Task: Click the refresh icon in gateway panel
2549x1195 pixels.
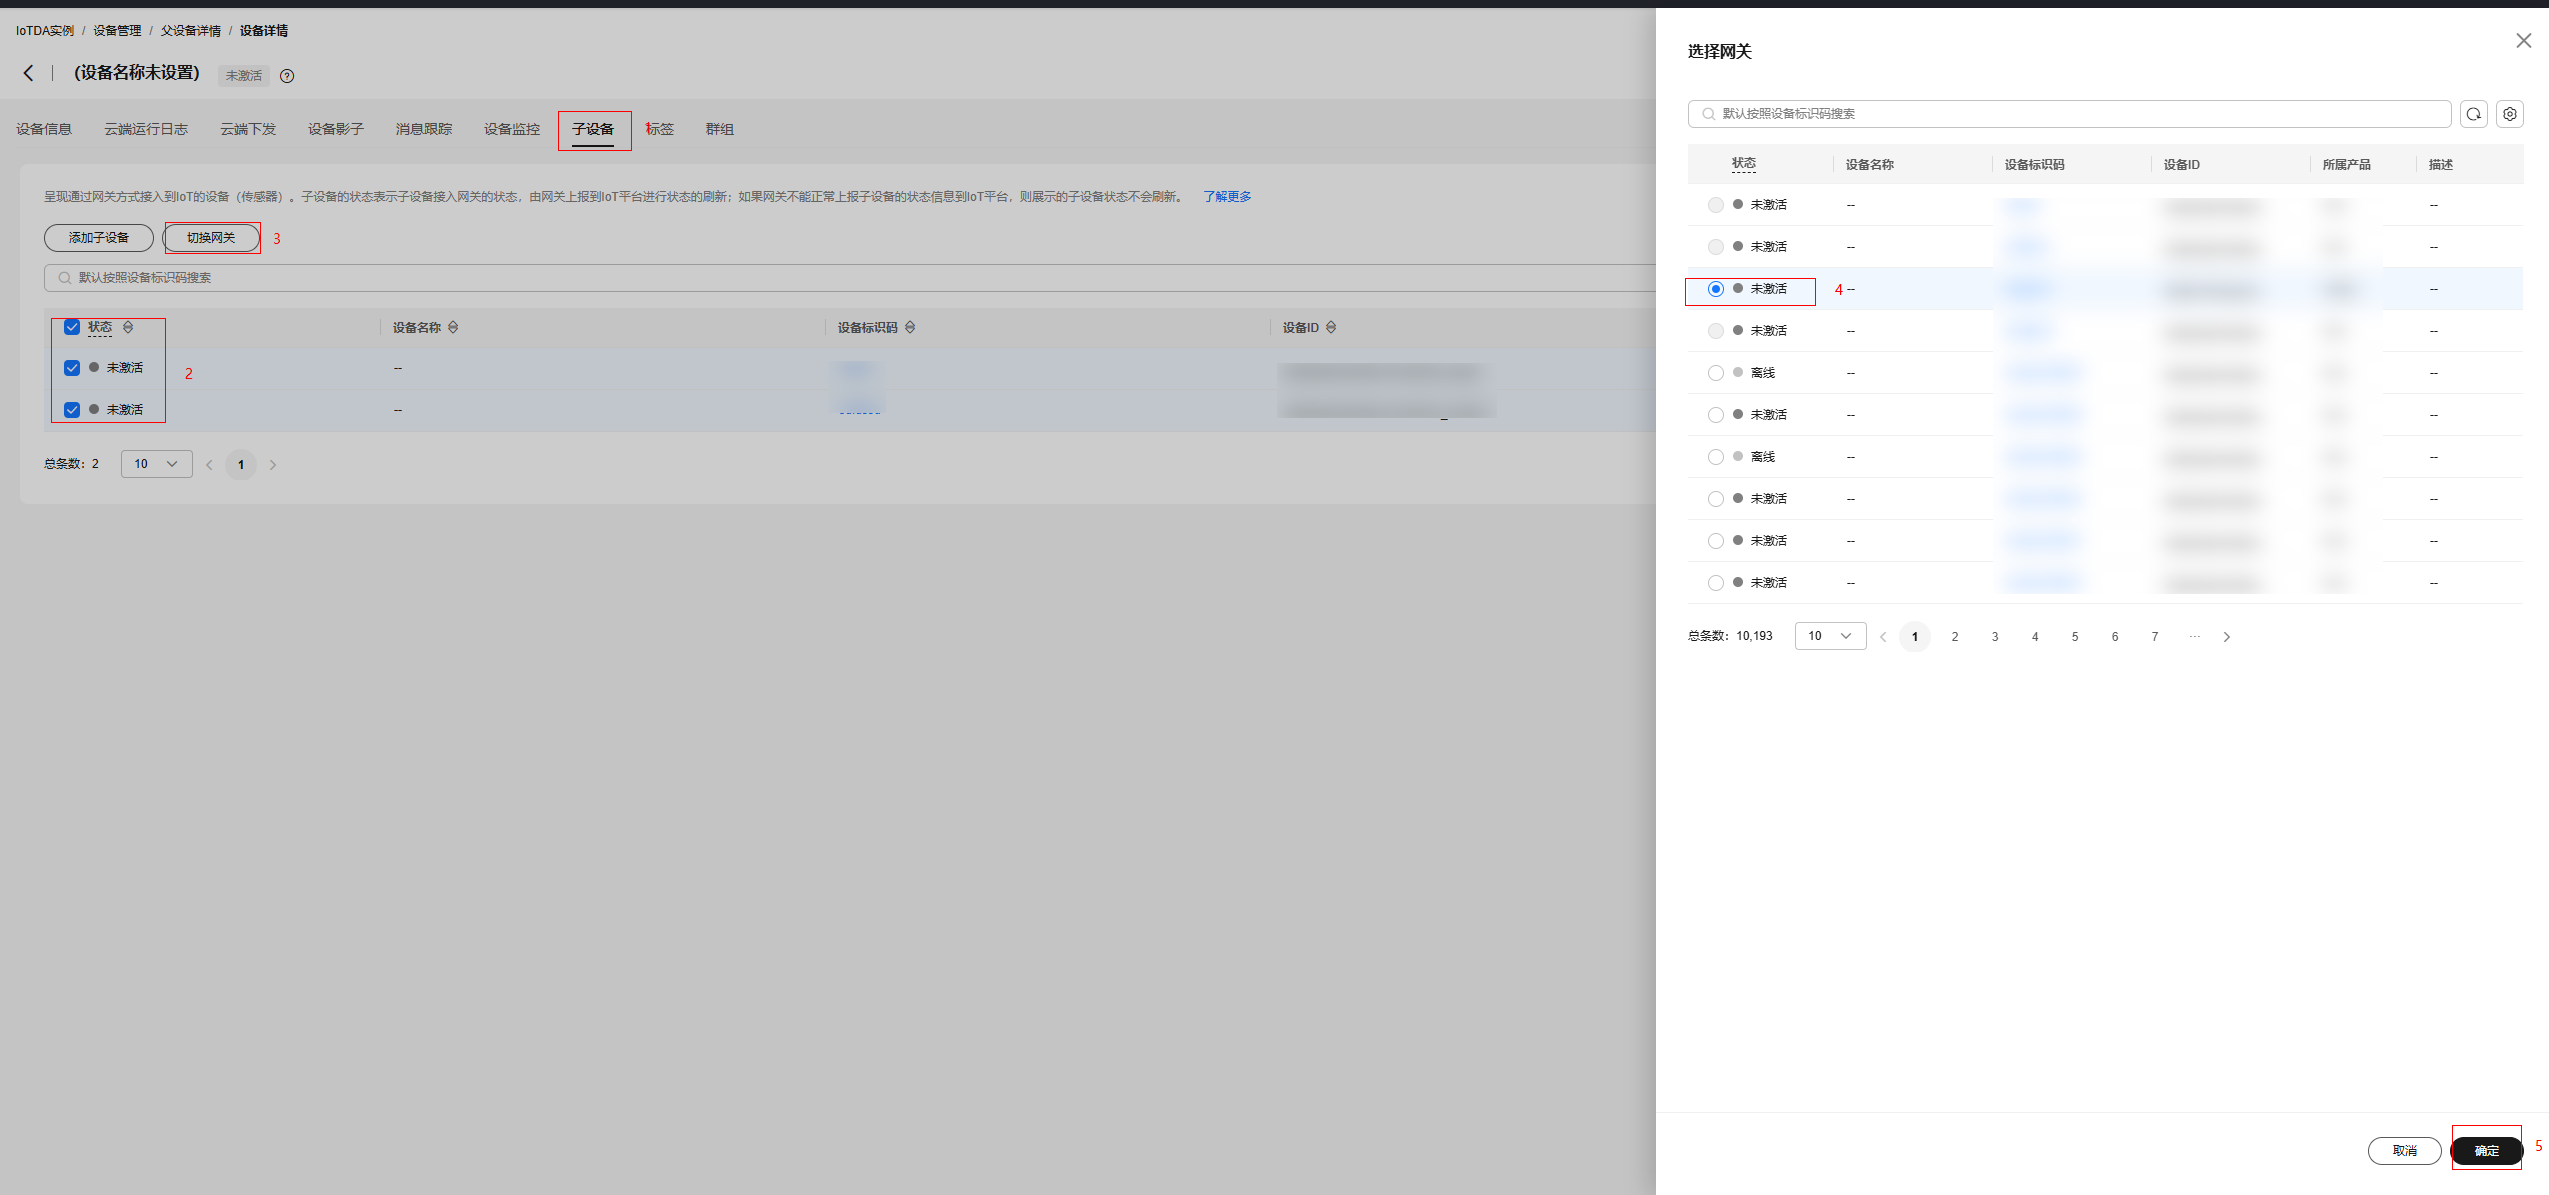Action: pyautogui.click(x=2474, y=114)
